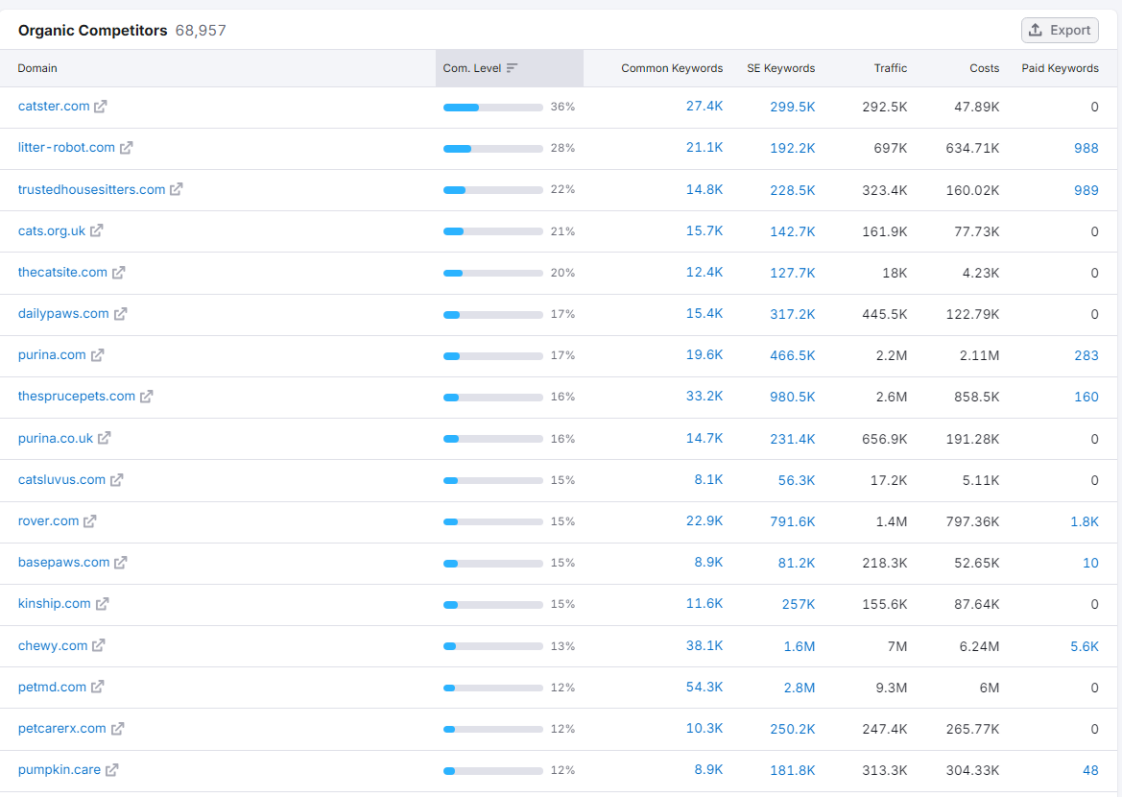Open external link icon beside dailypaws.com
This screenshot has height=797, width=1122.
pos(120,314)
